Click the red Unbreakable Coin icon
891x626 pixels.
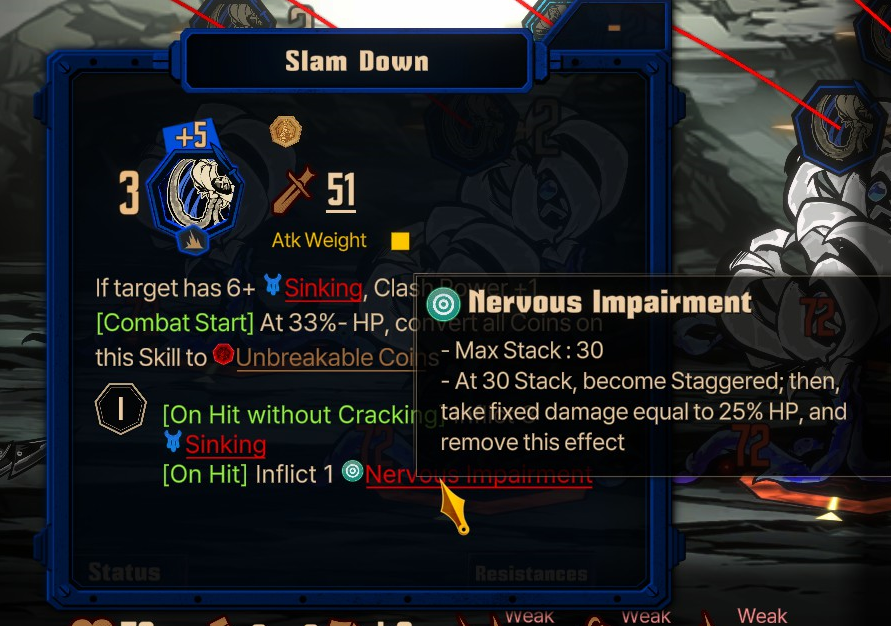(223, 354)
